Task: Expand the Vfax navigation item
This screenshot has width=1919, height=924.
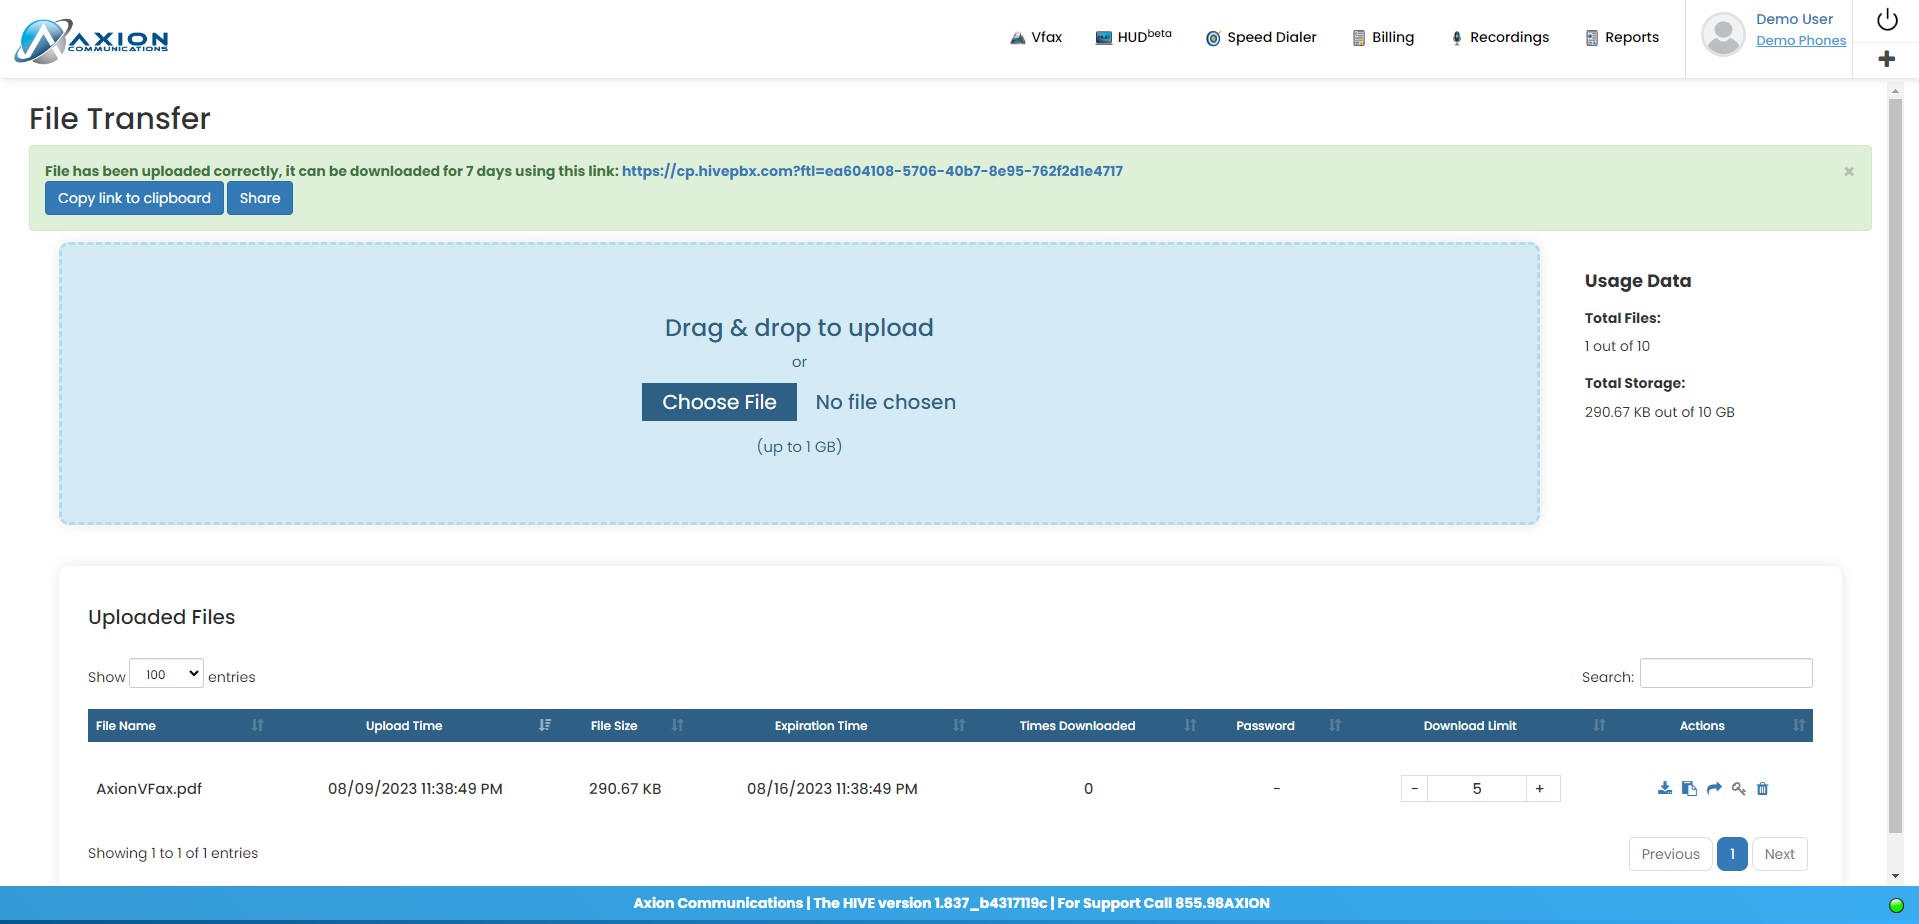Action: click(1036, 37)
